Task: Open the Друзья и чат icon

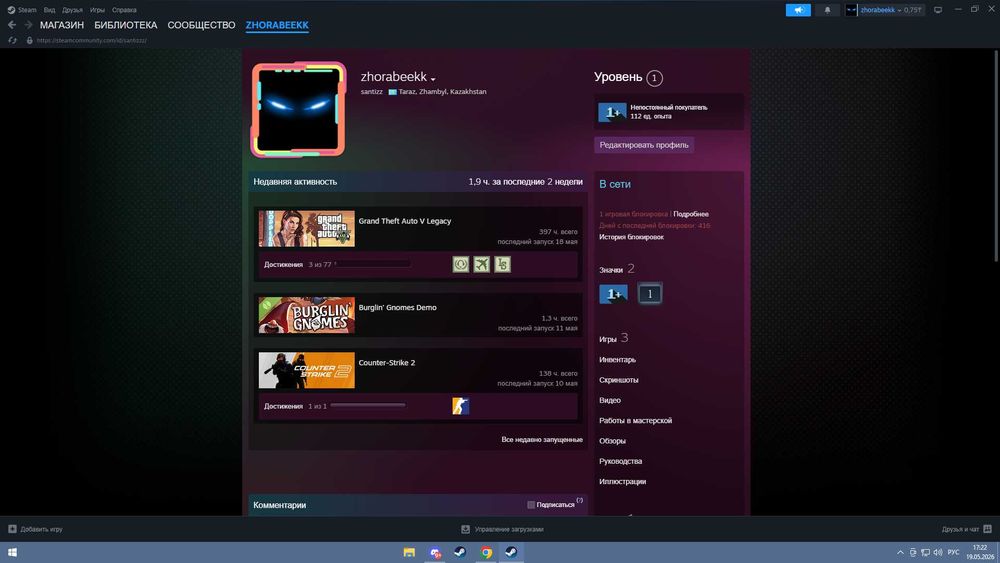Action: click(987, 529)
